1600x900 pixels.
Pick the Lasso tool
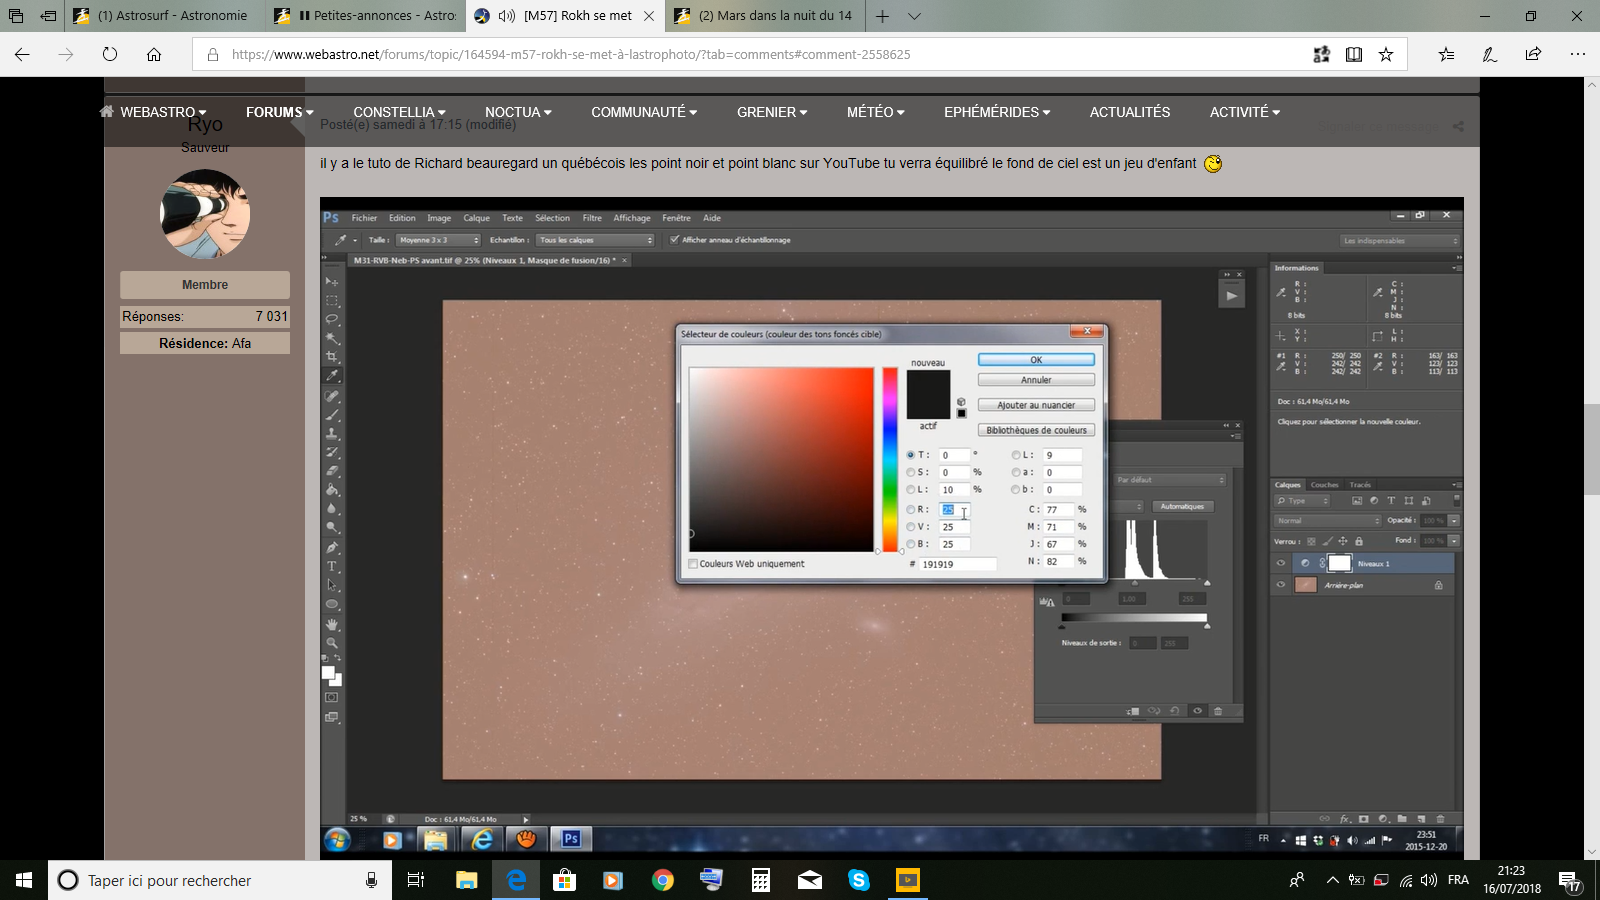click(x=332, y=319)
